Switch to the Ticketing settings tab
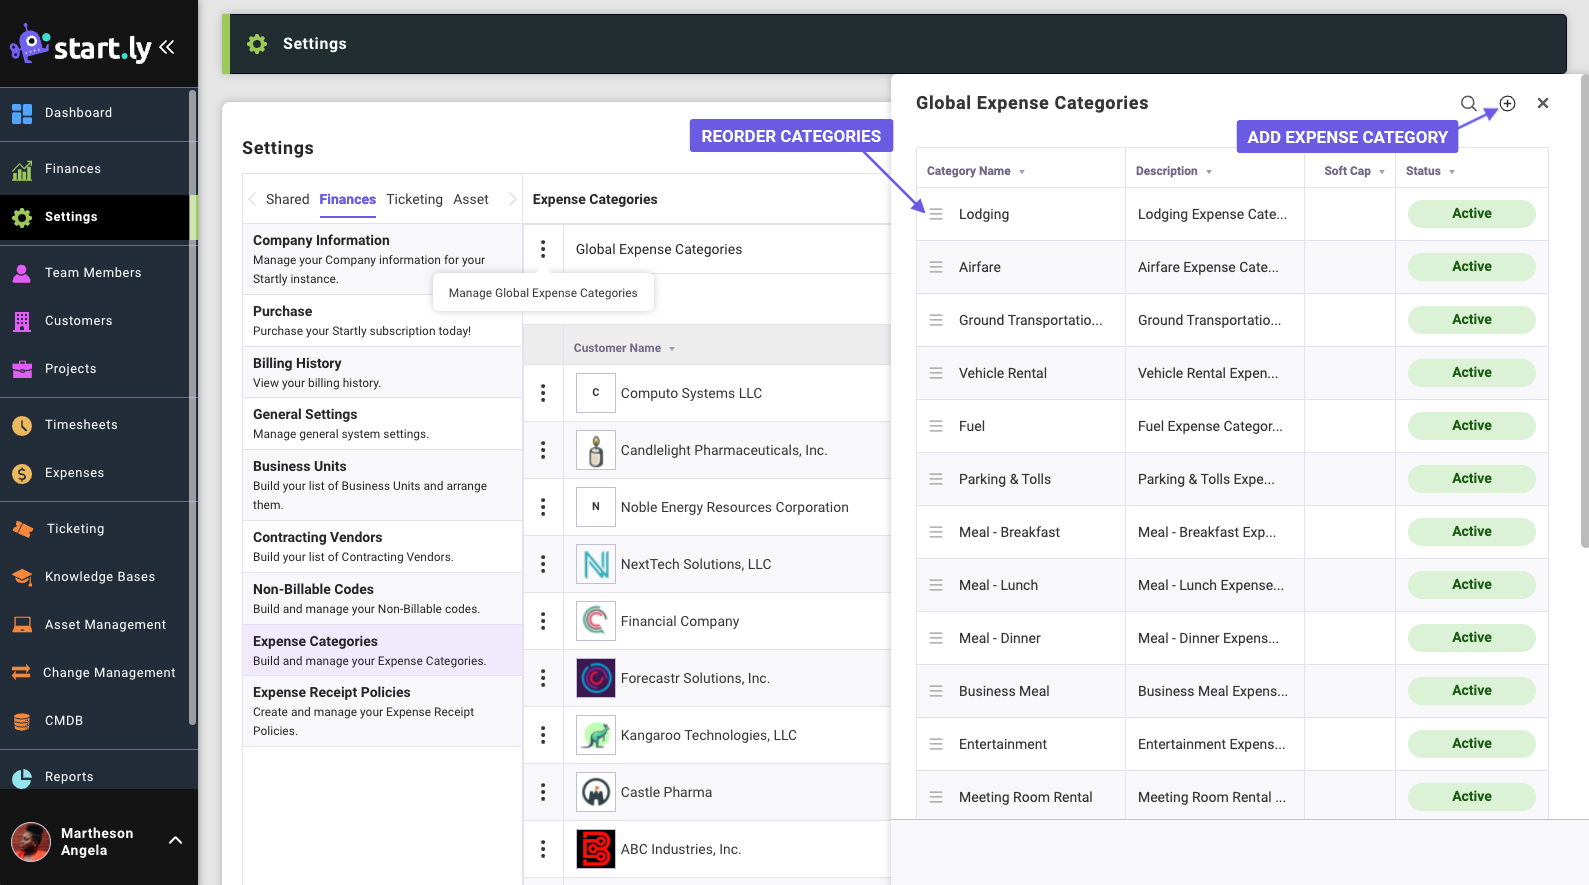The width and height of the screenshot is (1589, 885). click(x=414, y=199)
